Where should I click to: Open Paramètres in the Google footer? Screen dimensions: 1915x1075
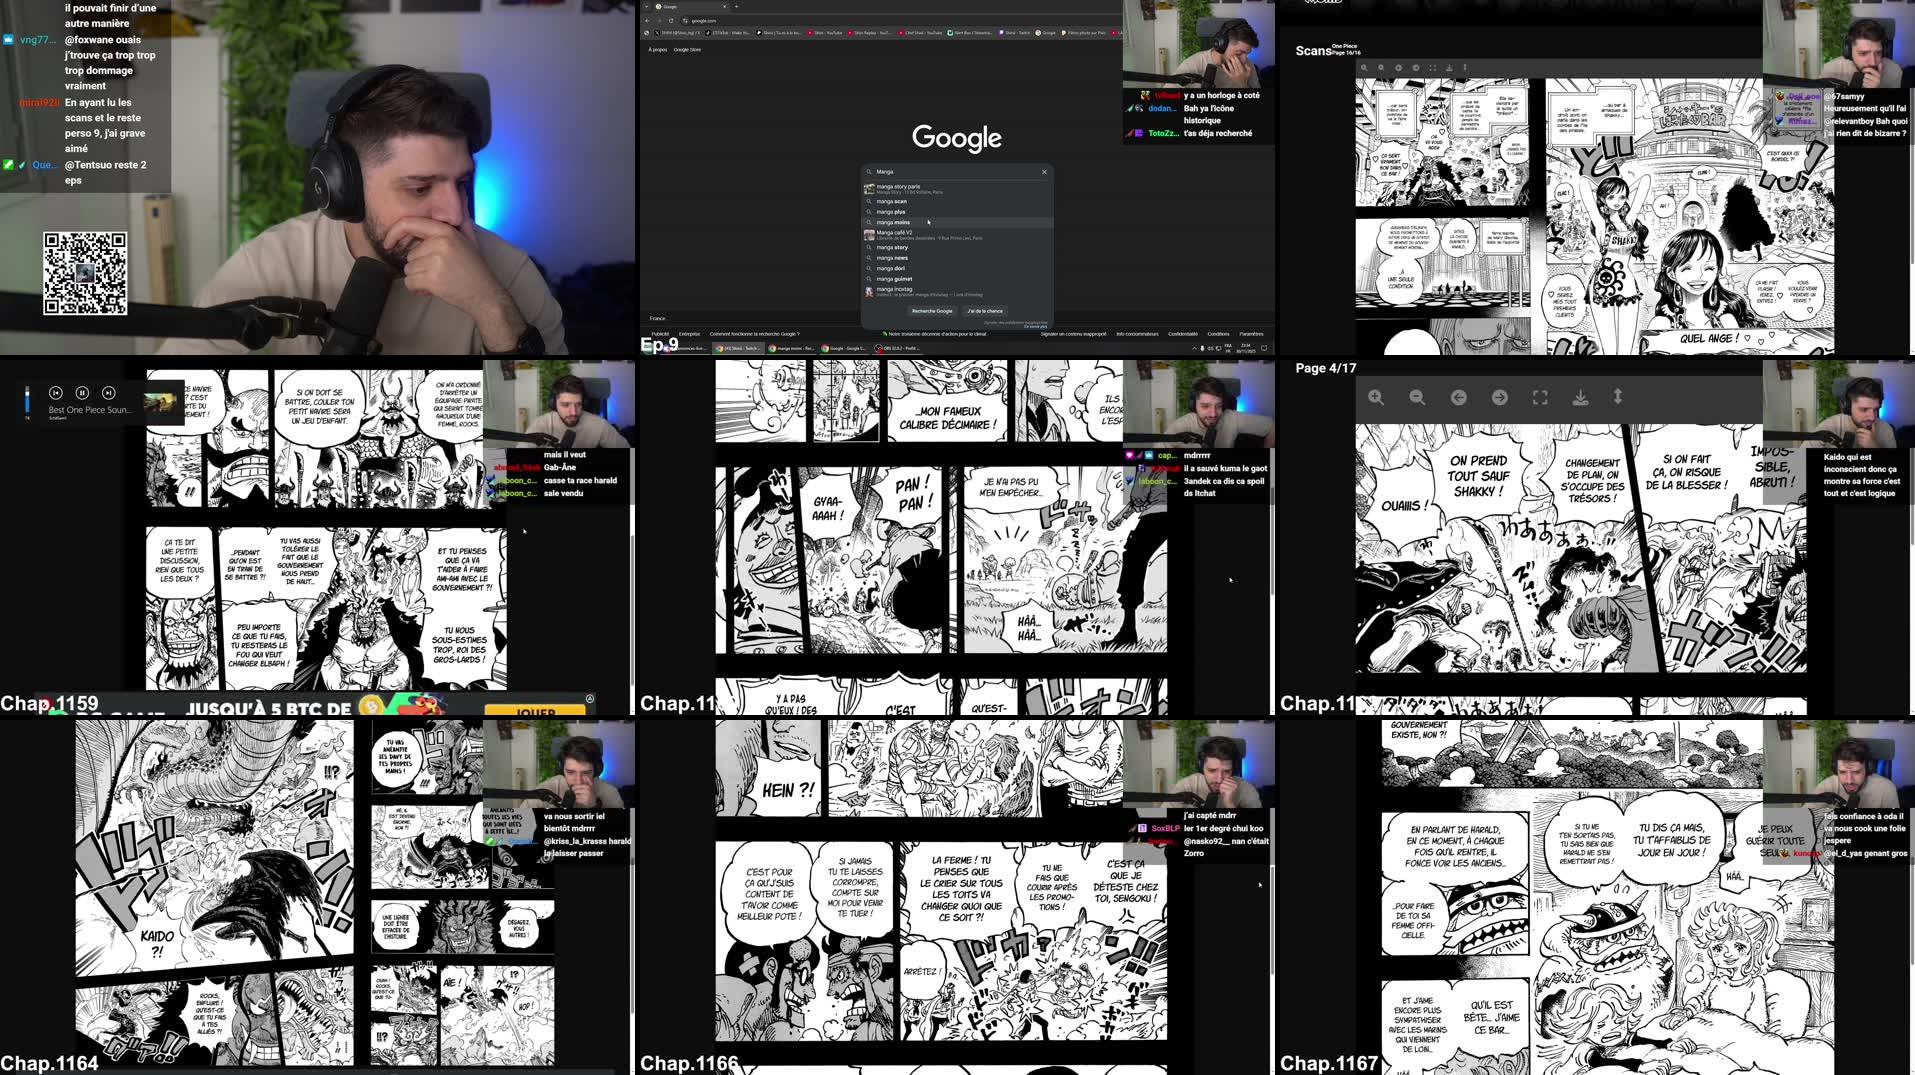pyautogui.click(x=1251, y=334)
